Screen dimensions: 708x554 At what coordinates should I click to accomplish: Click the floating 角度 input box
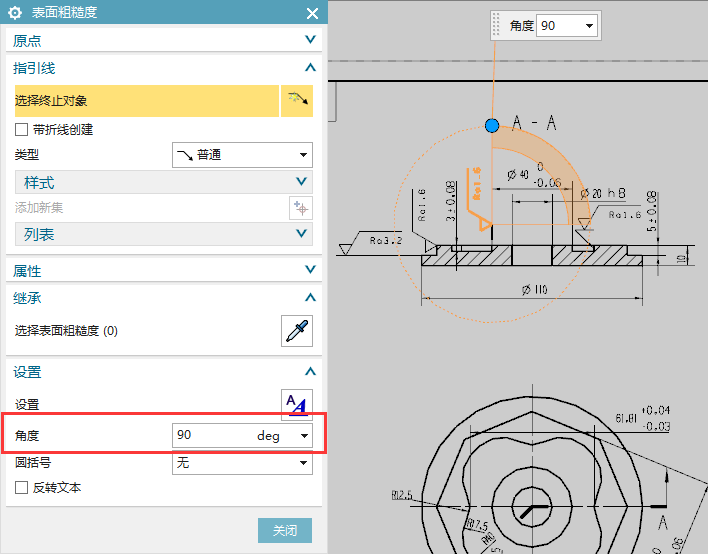(x=560, y=26)
